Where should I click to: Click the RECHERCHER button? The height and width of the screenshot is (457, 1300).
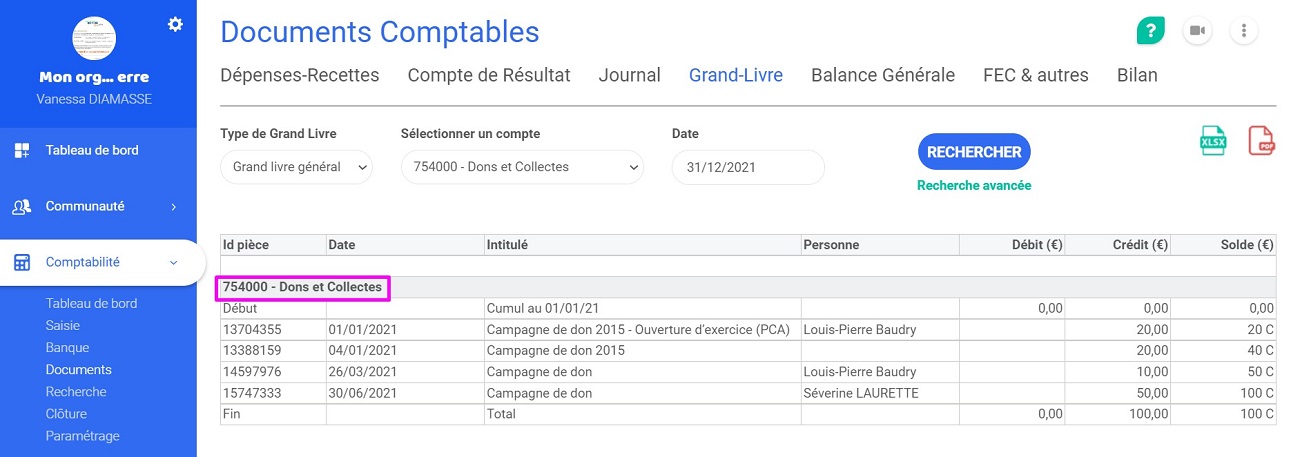coord(974,152)
